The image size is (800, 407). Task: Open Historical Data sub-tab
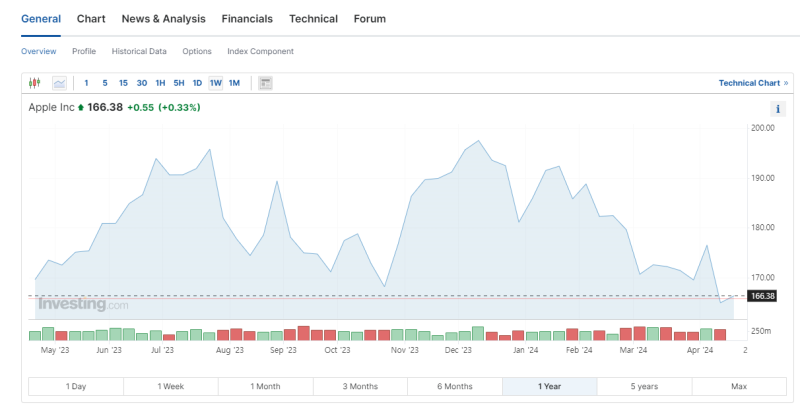(139, 51)
